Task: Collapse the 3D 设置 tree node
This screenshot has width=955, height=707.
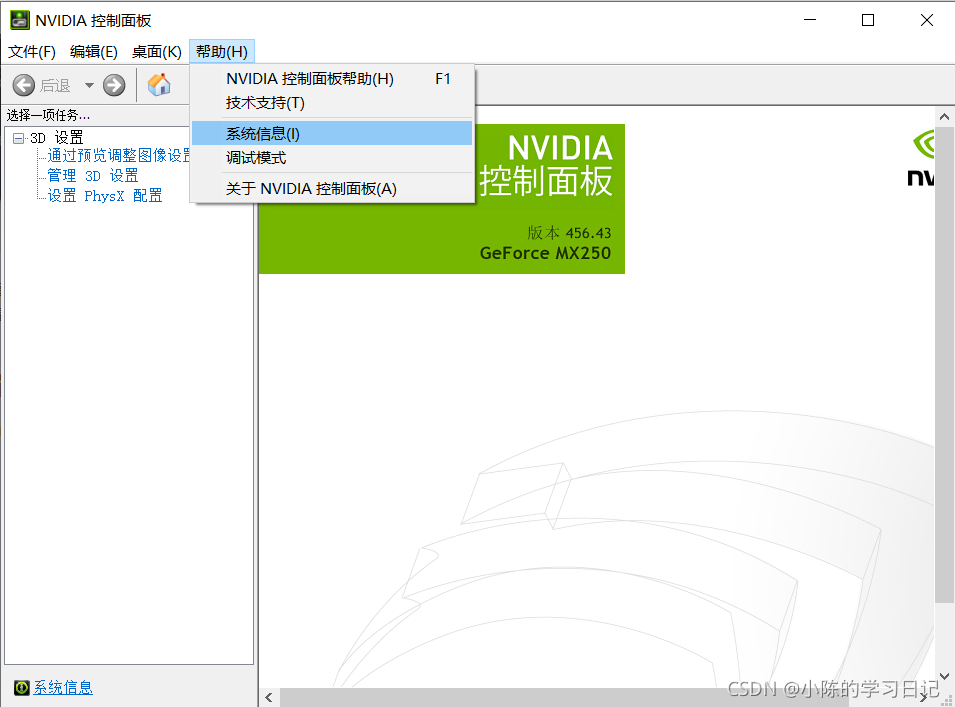Action: click(18, 138)
